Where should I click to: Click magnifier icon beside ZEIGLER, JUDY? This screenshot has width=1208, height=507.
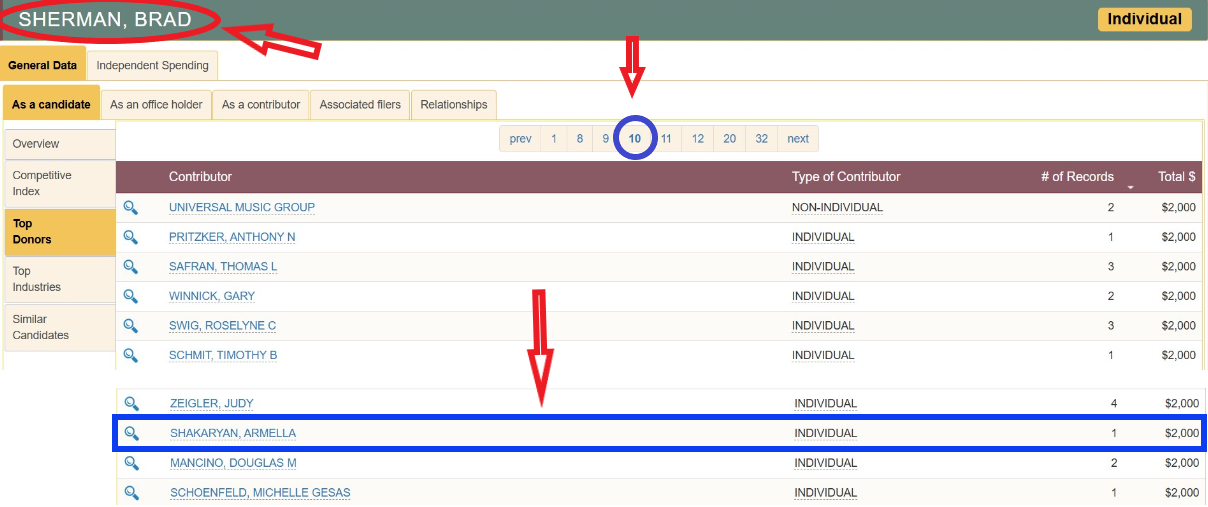[131, 404]
